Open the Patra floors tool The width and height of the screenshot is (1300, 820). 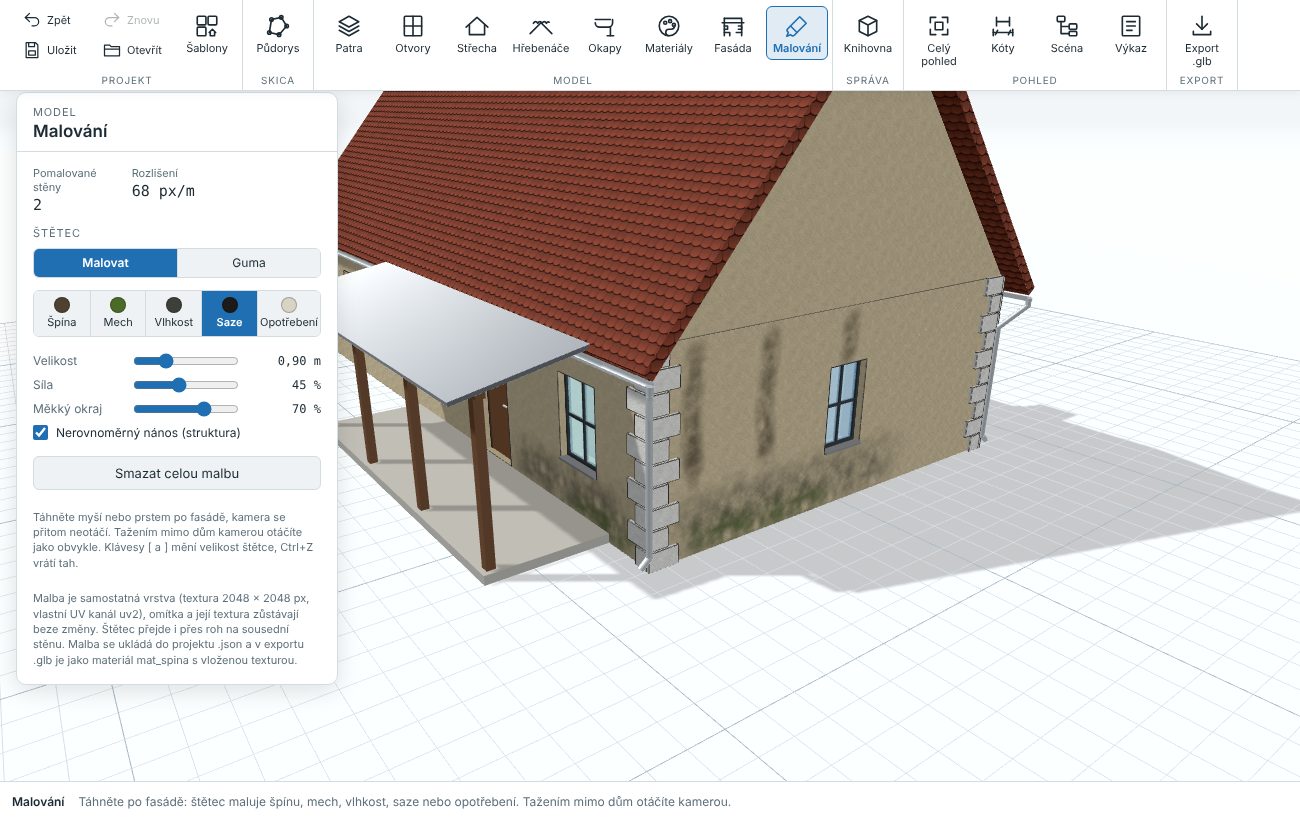click(349, 33)
